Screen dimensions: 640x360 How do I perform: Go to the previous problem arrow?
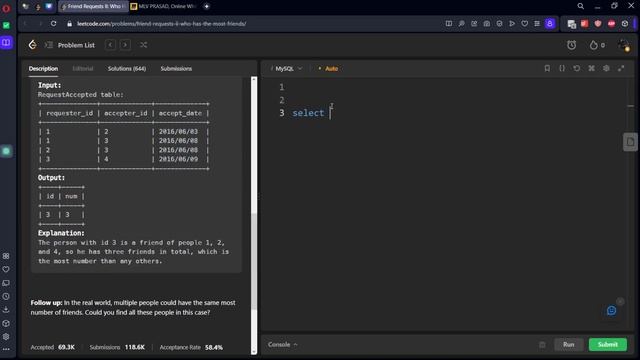coord(110,45)
